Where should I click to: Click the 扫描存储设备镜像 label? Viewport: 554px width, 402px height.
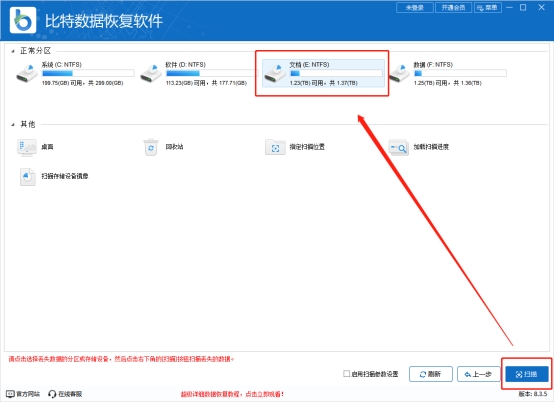(65, 176)
